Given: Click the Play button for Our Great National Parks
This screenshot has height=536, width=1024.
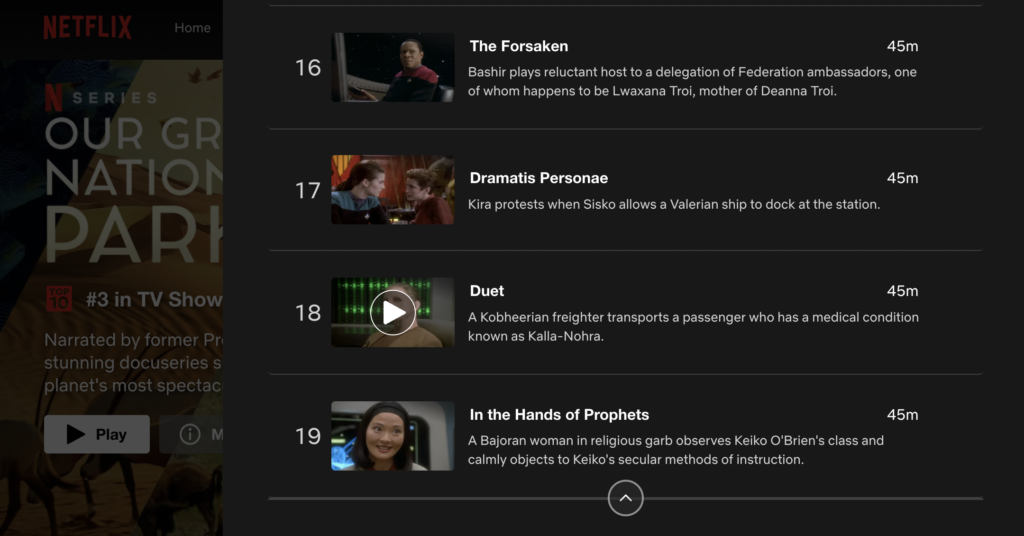Looking at the screenshot, I should click(x=97, y=434).
